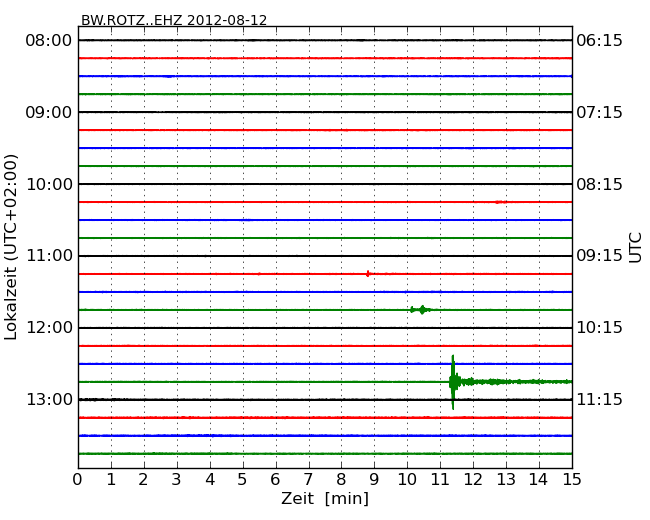Click the 13:00 local time label

pos(49,399)
